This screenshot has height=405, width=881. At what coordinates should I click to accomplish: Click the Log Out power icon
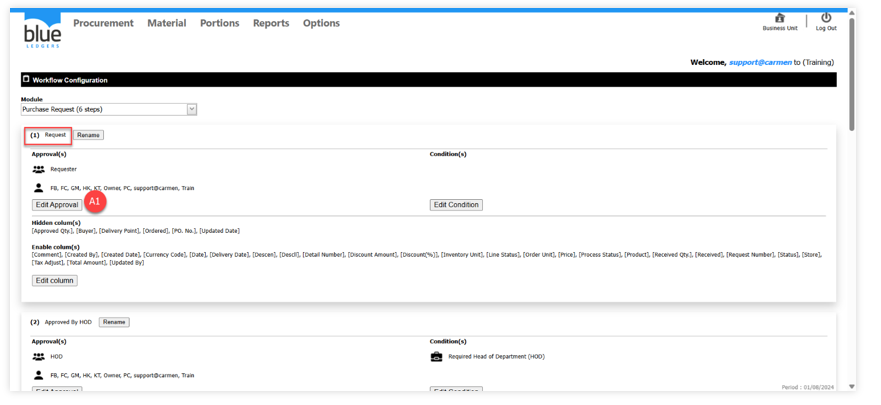pyautogui.click(x=825, y=18)
